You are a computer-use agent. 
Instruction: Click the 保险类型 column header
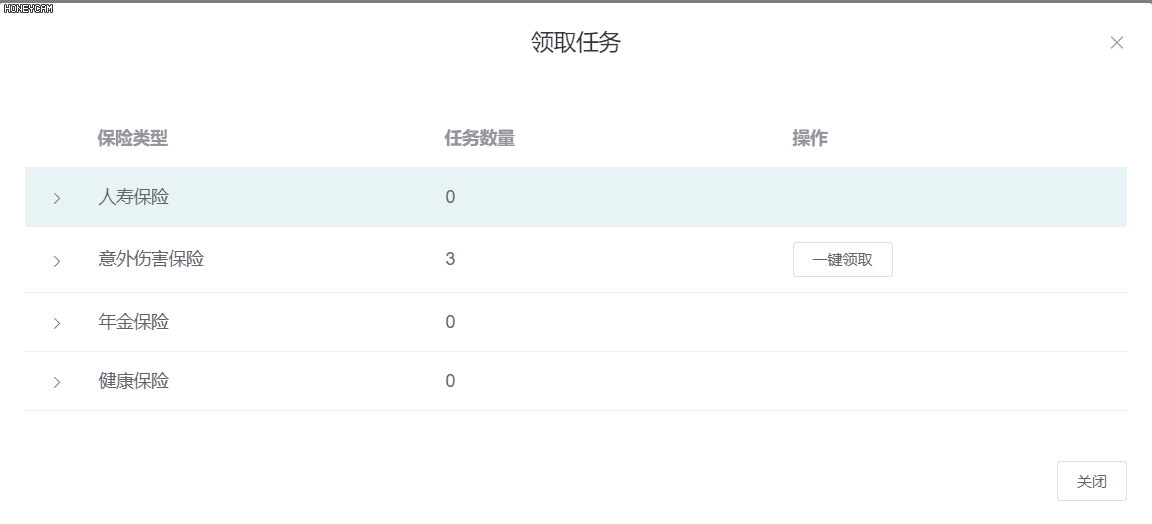pos(133,138)
